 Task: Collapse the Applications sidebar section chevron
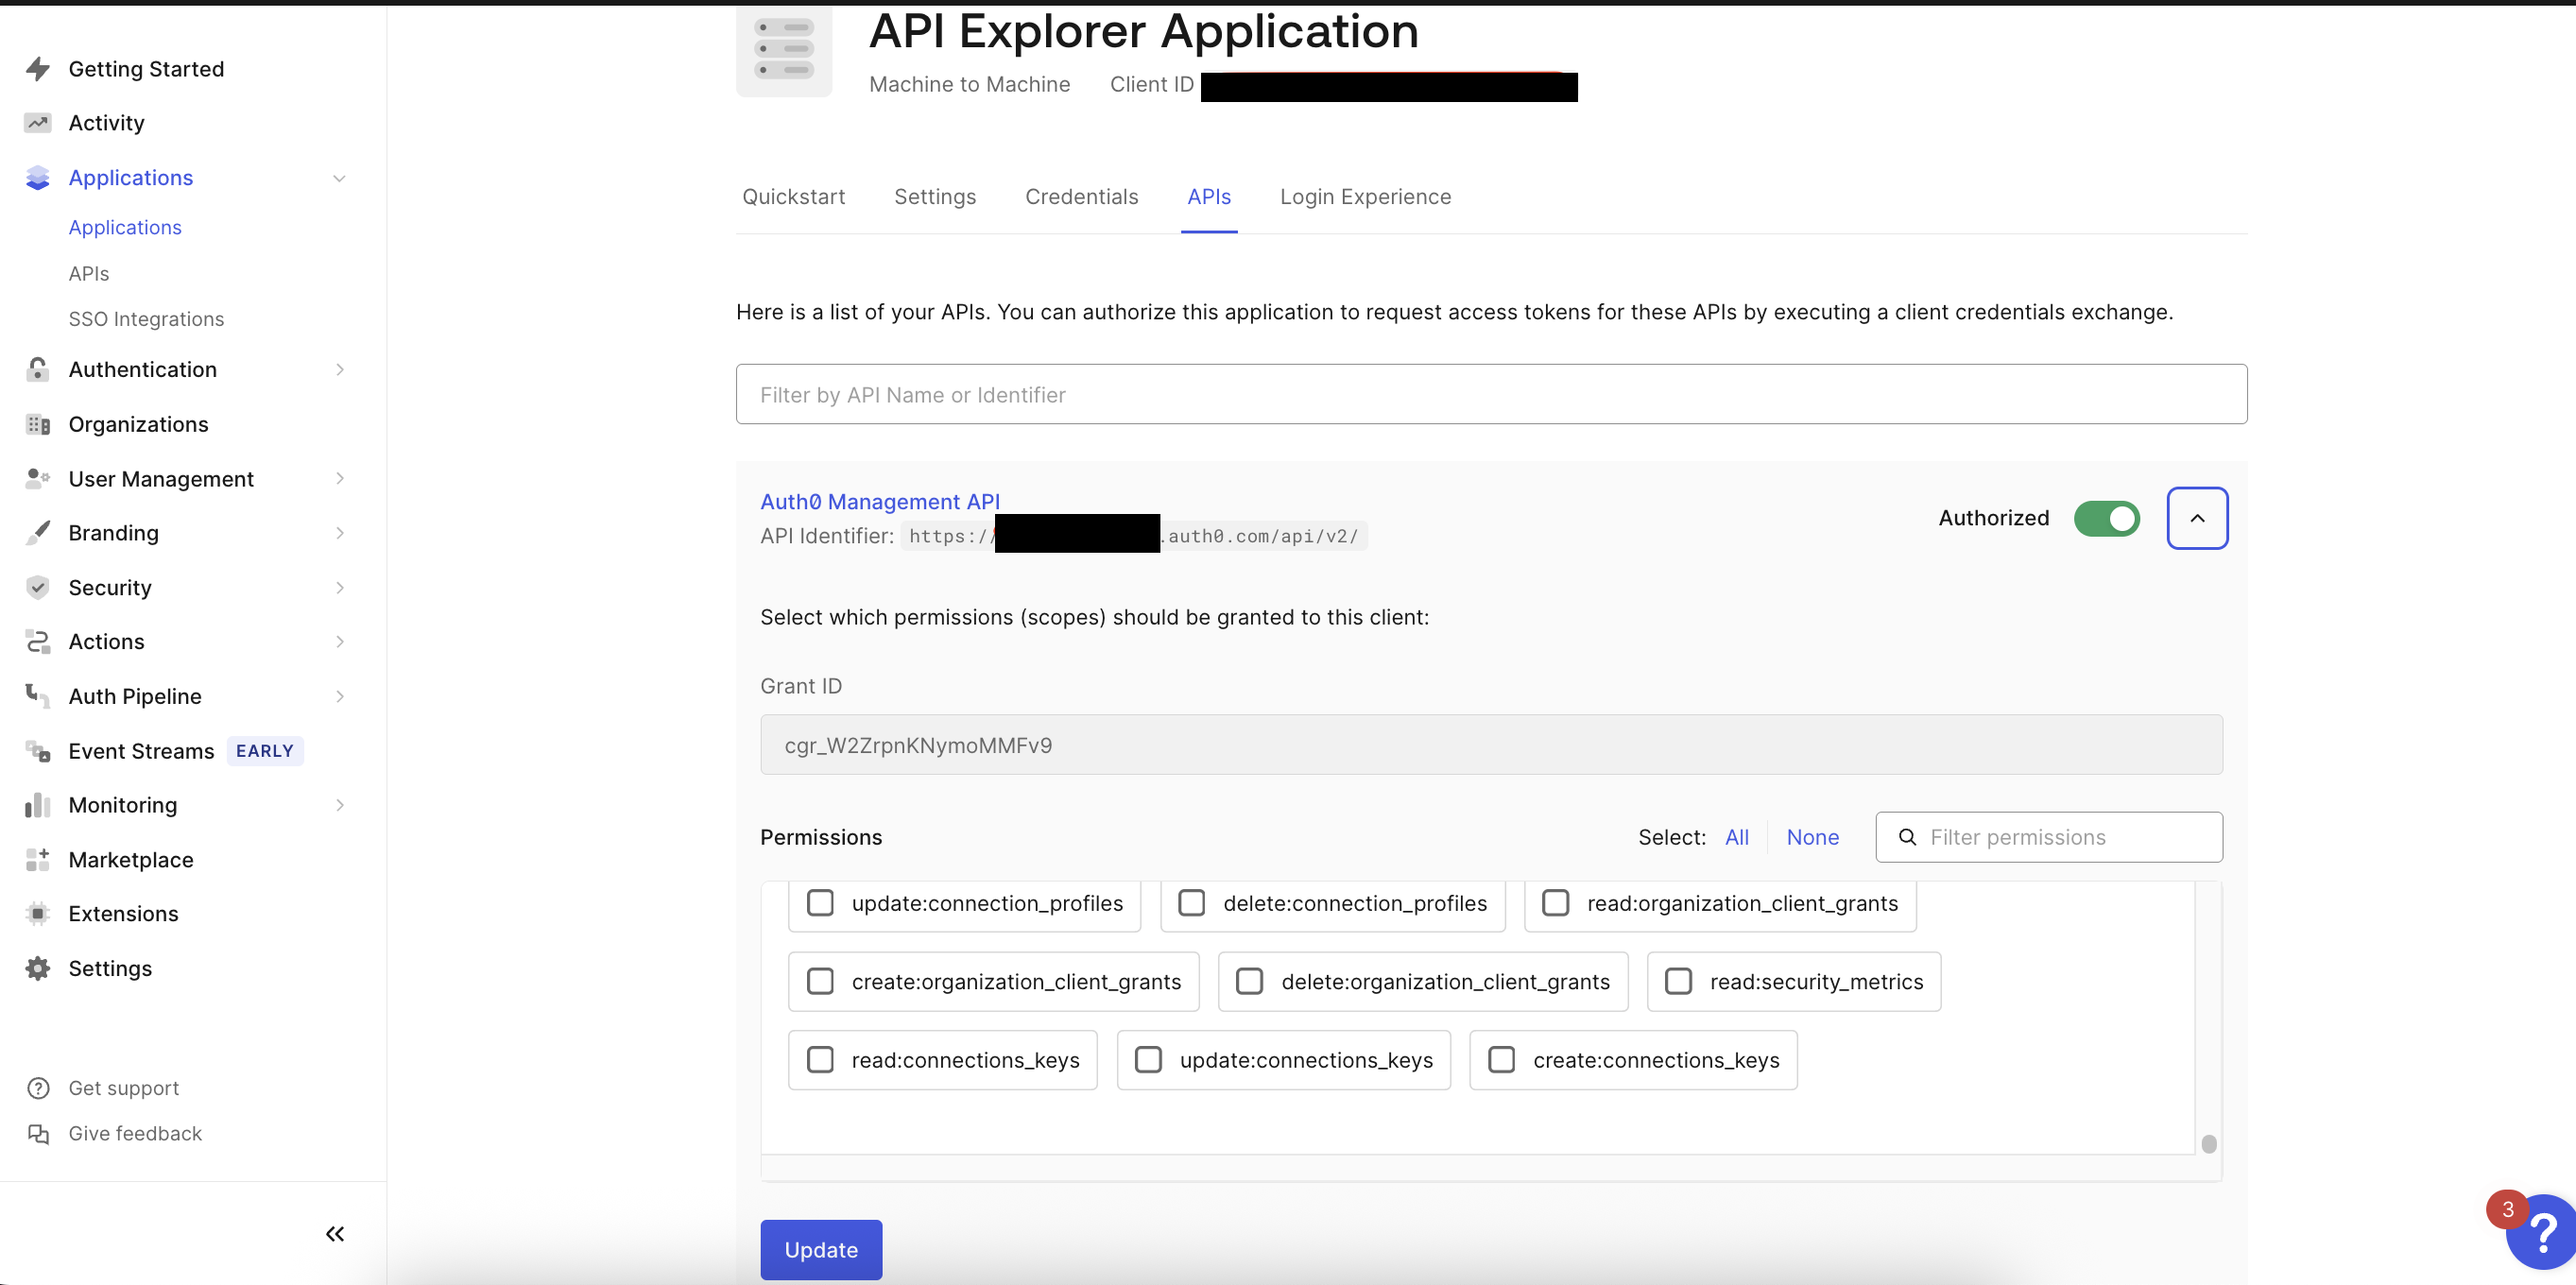coord(339,178)
